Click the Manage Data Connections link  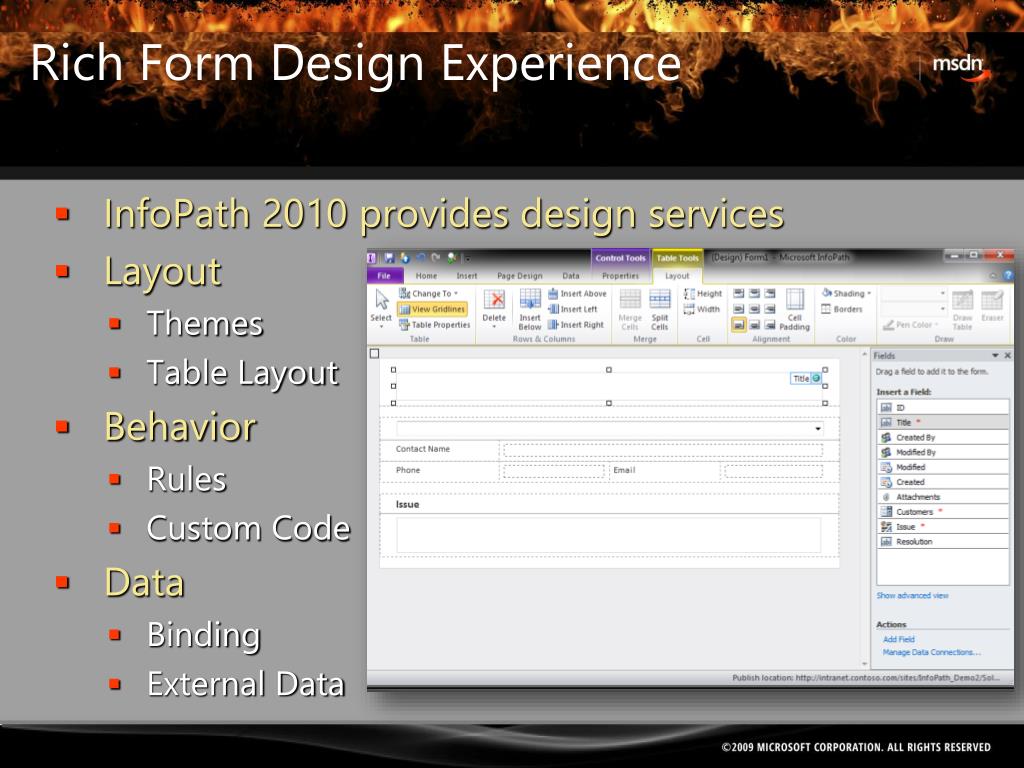coord(931,652)
